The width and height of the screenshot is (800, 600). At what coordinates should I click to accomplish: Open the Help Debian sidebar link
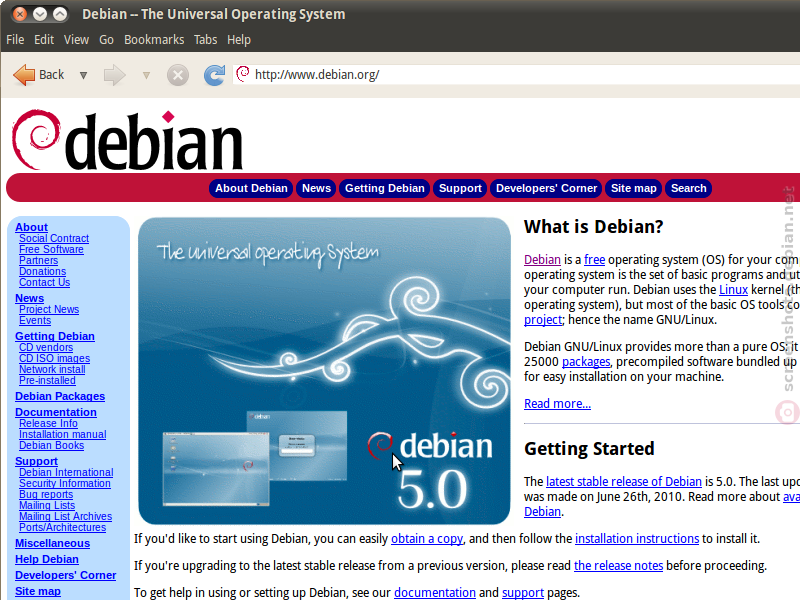coord(47,559)
